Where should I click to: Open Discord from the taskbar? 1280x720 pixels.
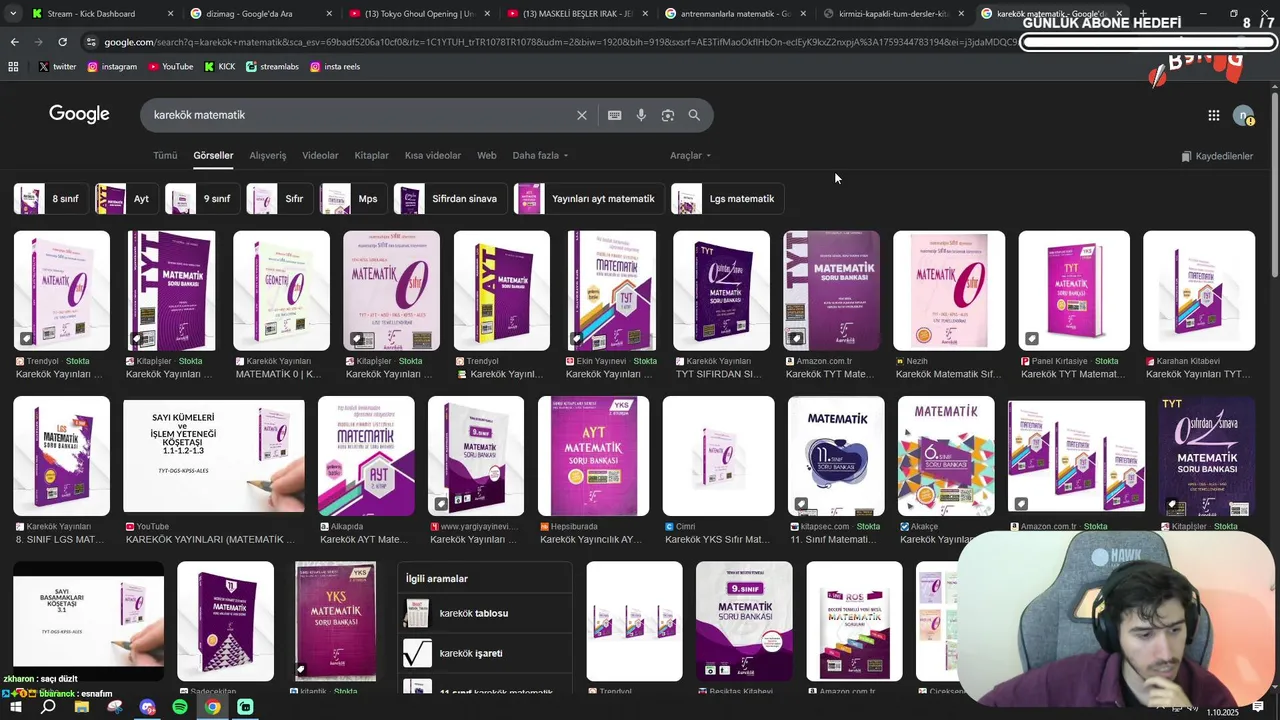[148, 707]
